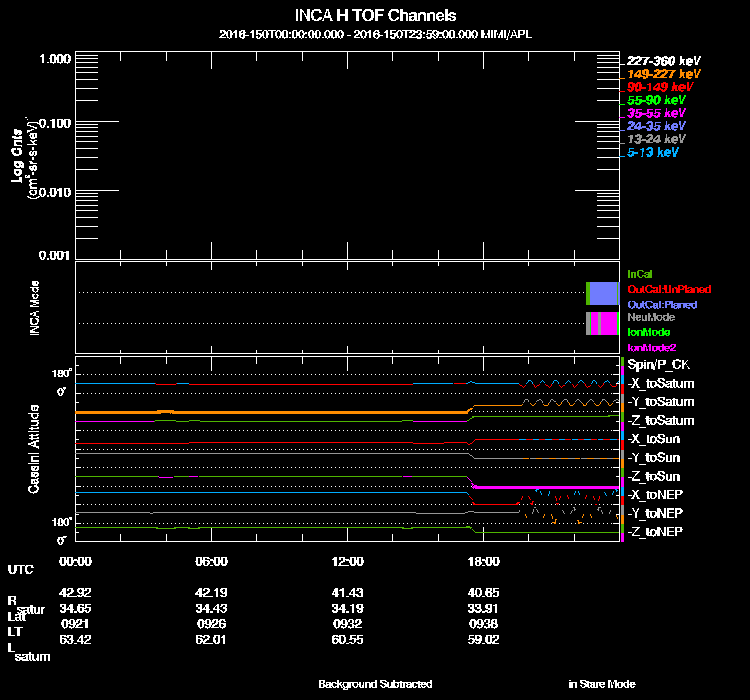Click the red 90-149 keV legend entry
The height and width of the screenshot is (700, 750).
pos(658,87)
